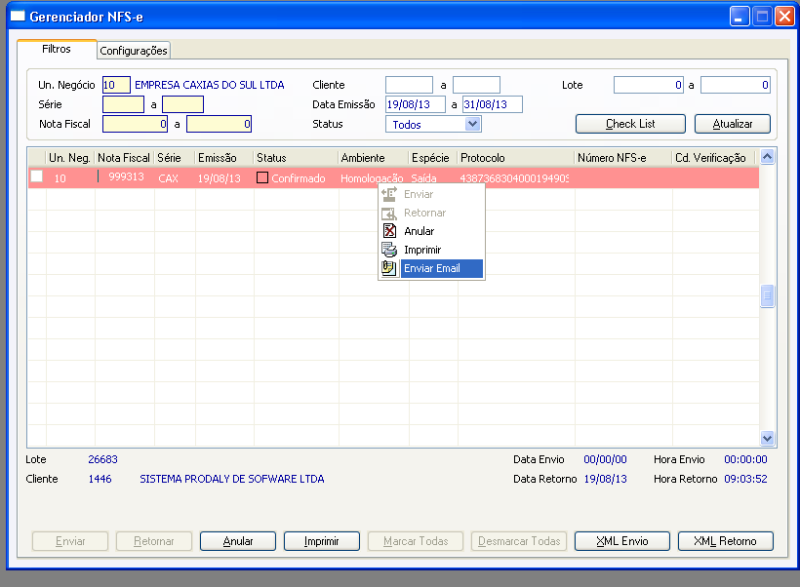The image size is (800, 587).
Task: Tick the checkbox on row 999313
Action: pos(36,176)
